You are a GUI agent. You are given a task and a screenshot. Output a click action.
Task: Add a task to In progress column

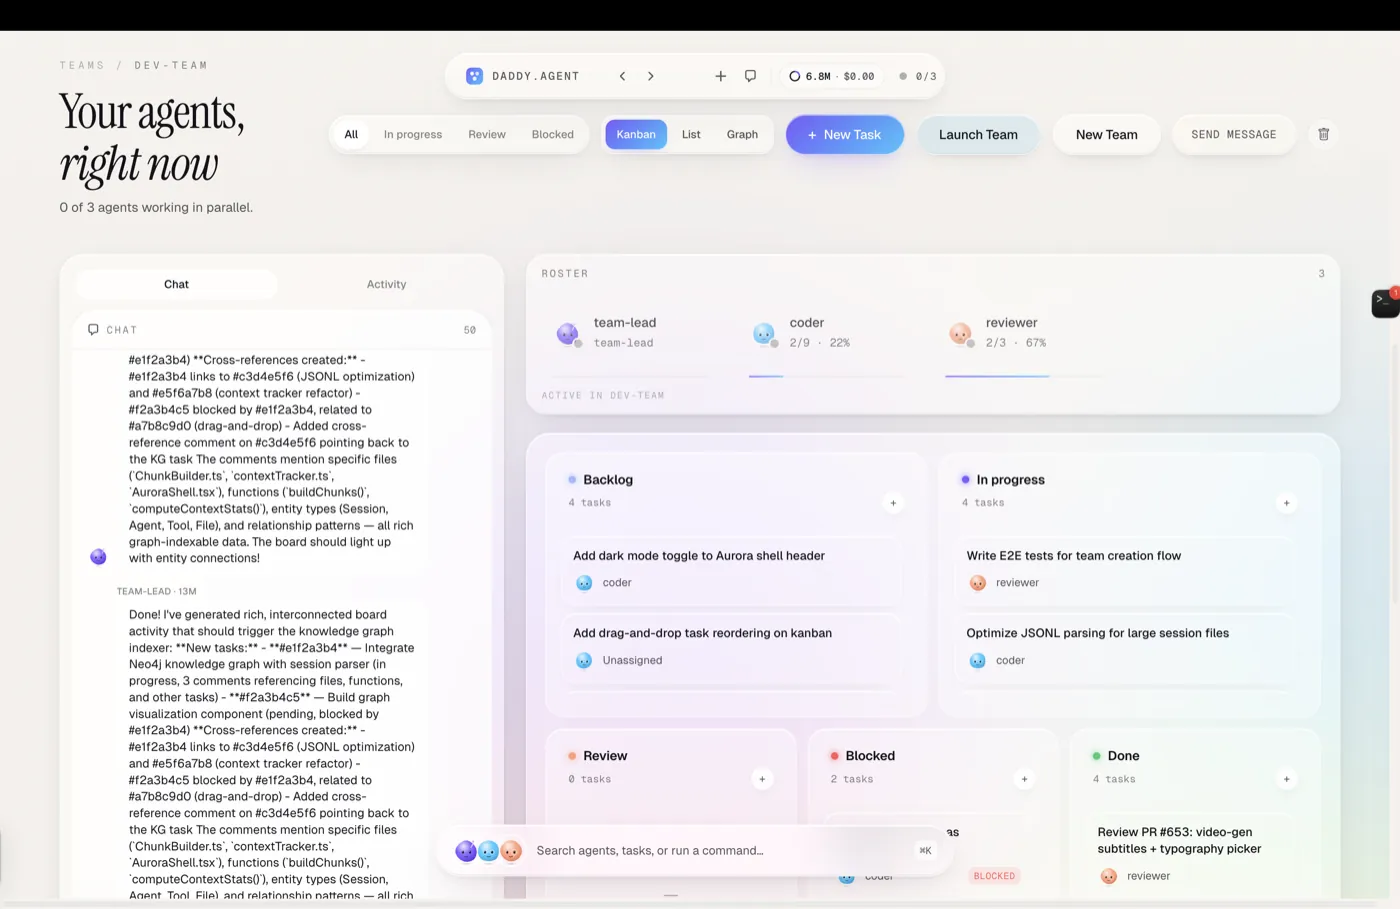(1286, 503)
